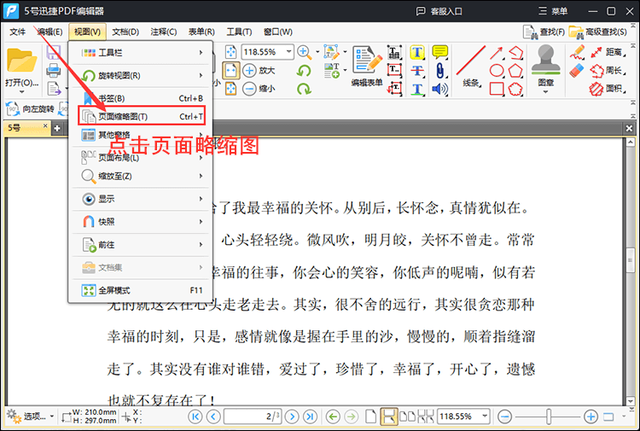640x431 pixels.
Task: Select the add image tool icon
Action: pos(331,71)
